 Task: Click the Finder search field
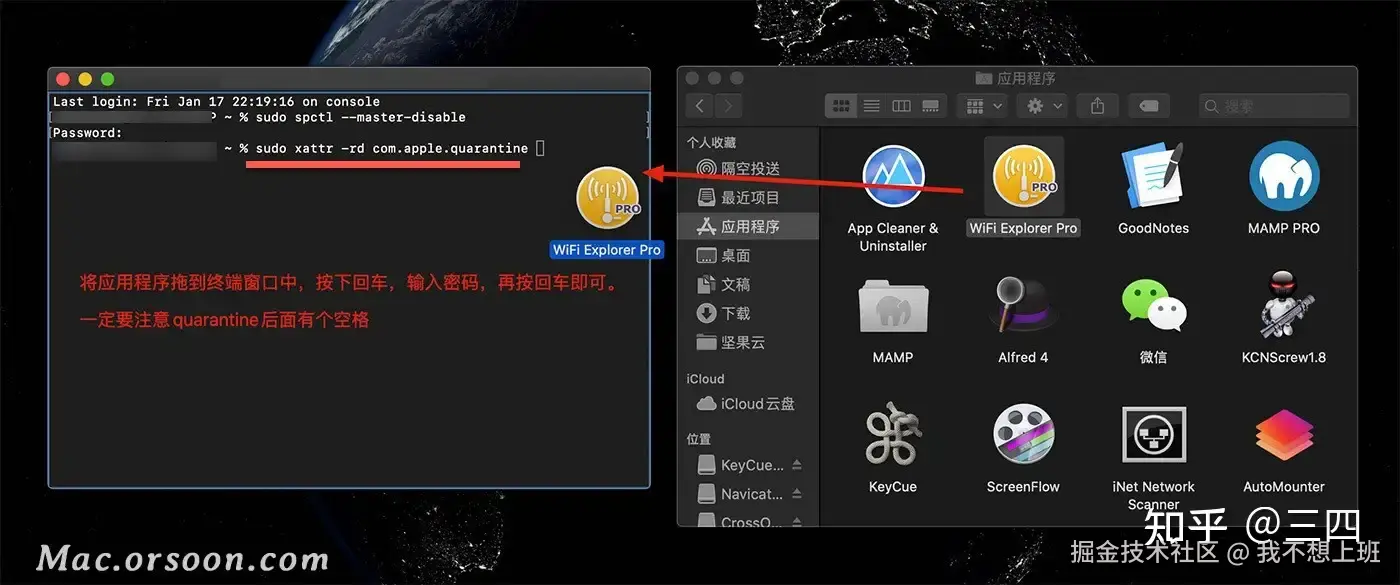[x=1273, y=105]
